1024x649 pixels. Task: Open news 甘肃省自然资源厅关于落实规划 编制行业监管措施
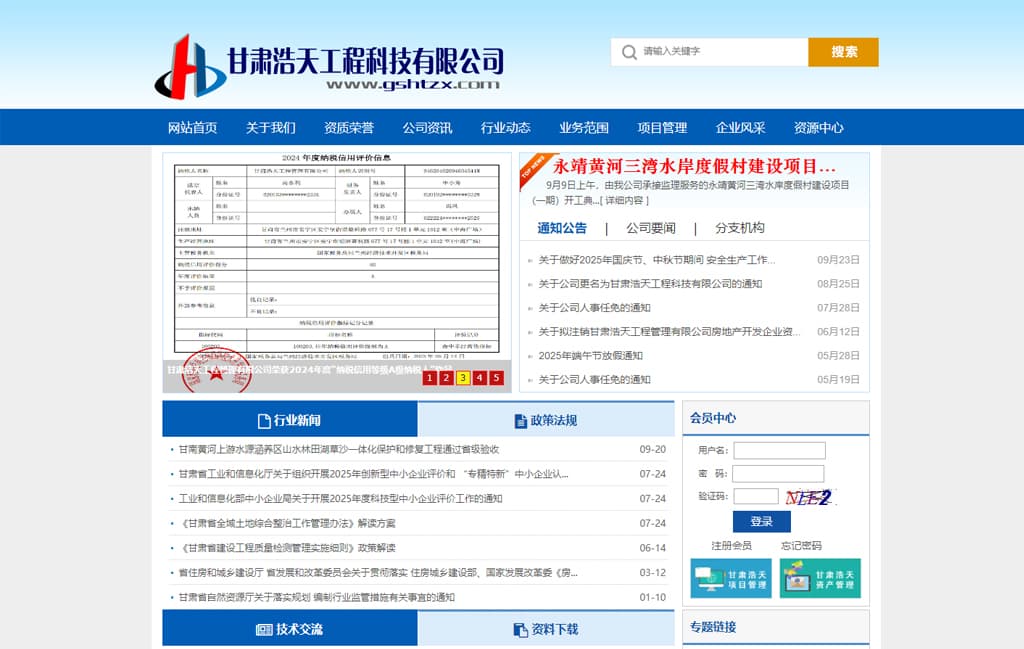317,597
